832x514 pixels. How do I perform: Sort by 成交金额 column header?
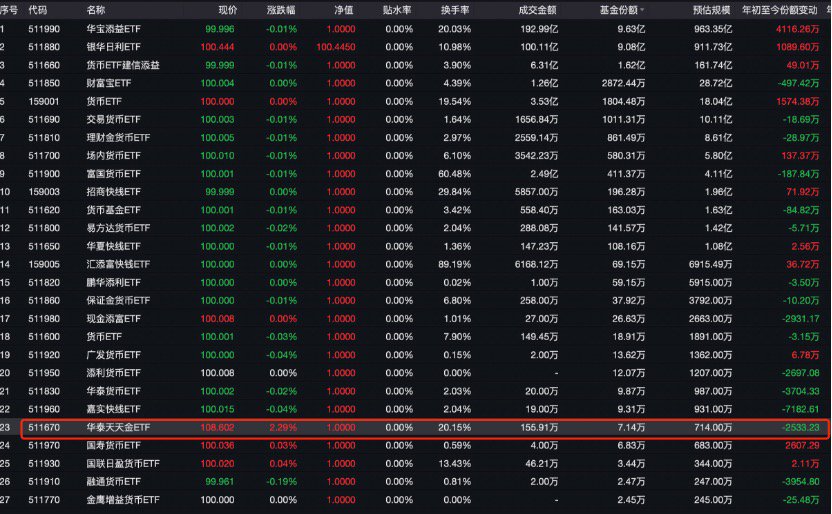tap(537, 10)
